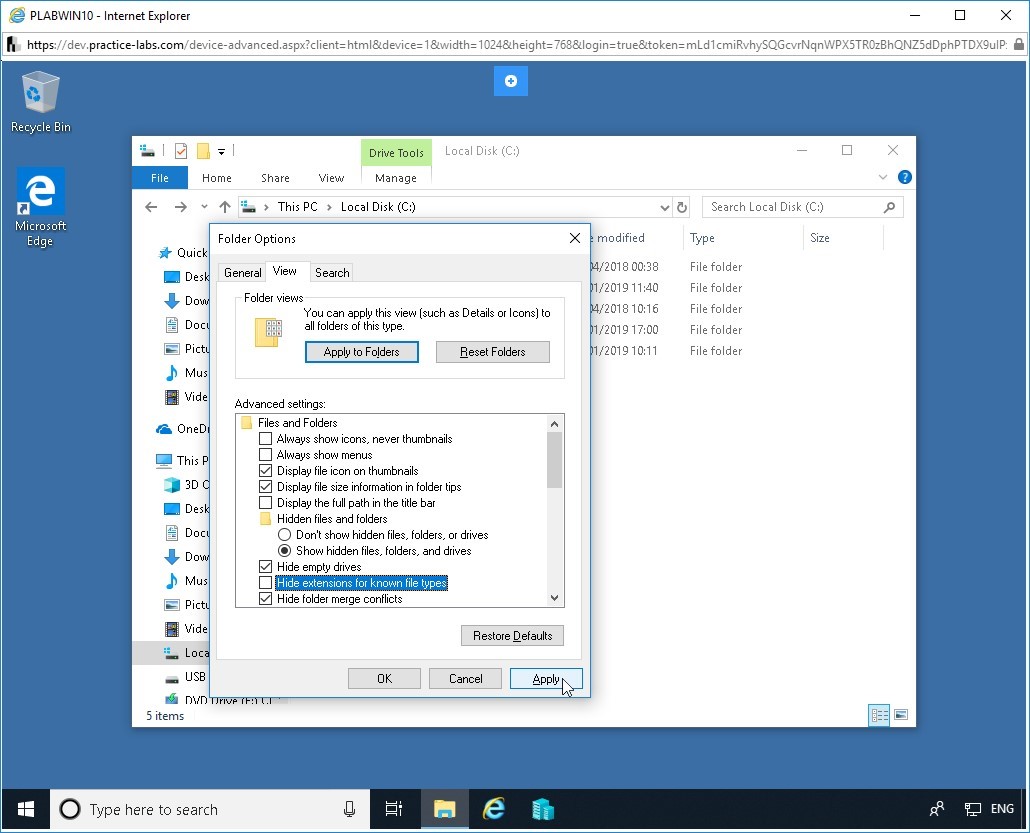Launch Microsoft Edge from the desktop shortcut

pos(40,207)
